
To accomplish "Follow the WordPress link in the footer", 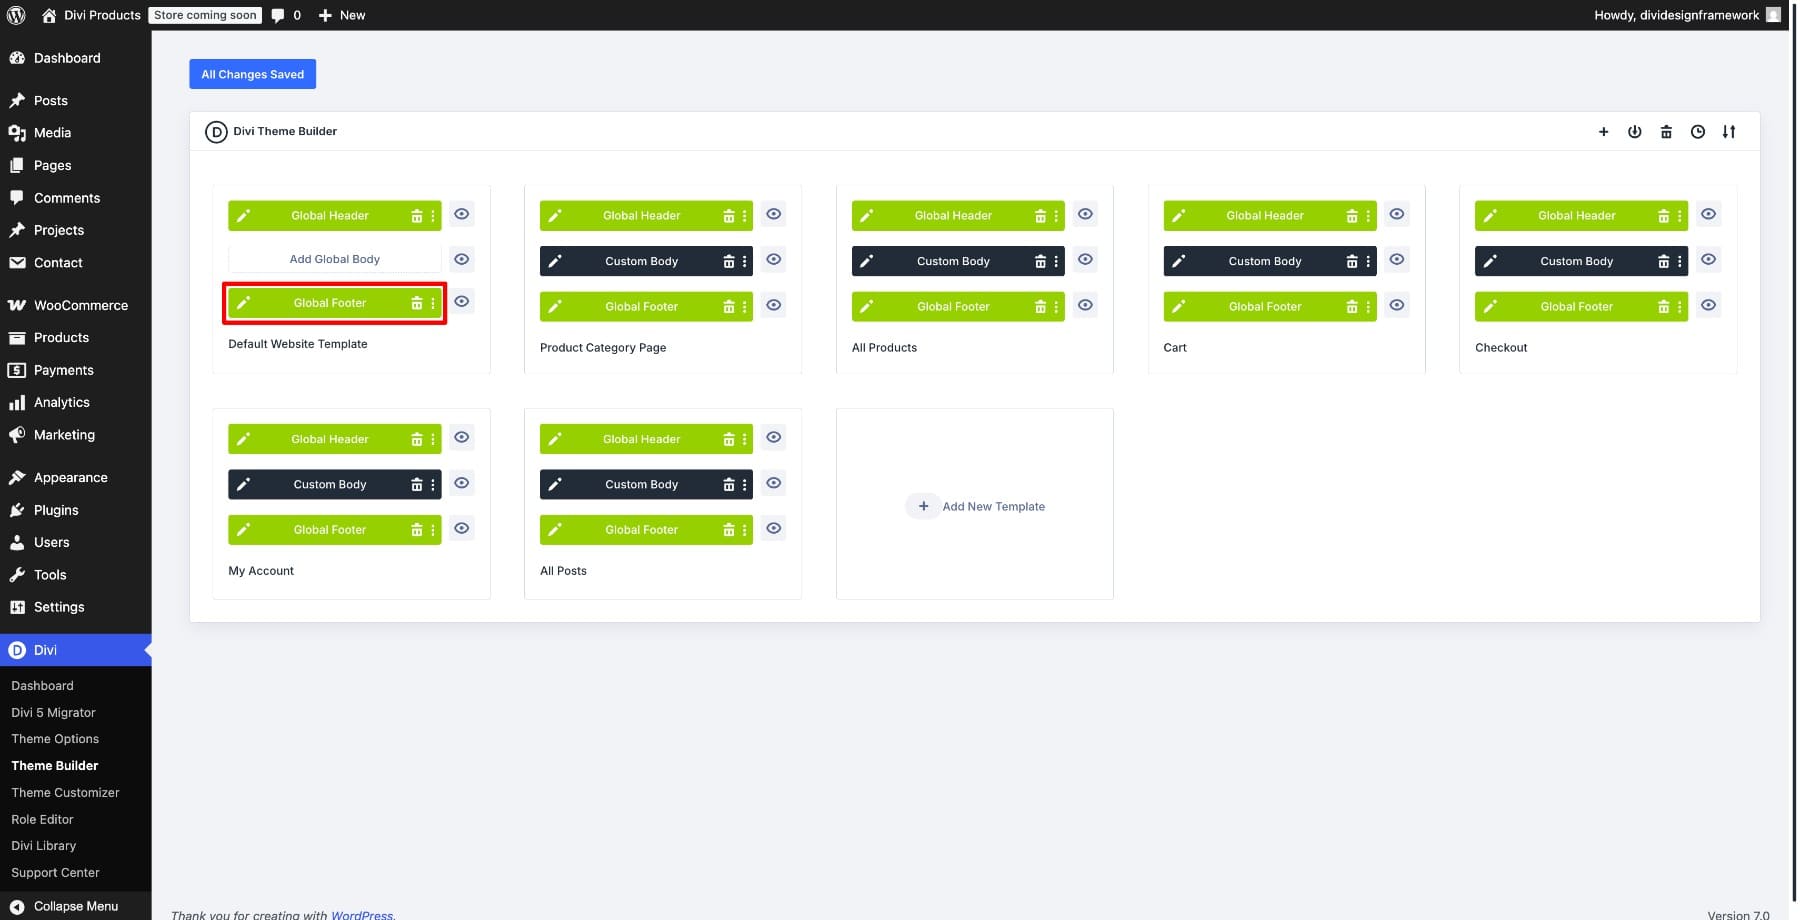I will pos(362,914).
